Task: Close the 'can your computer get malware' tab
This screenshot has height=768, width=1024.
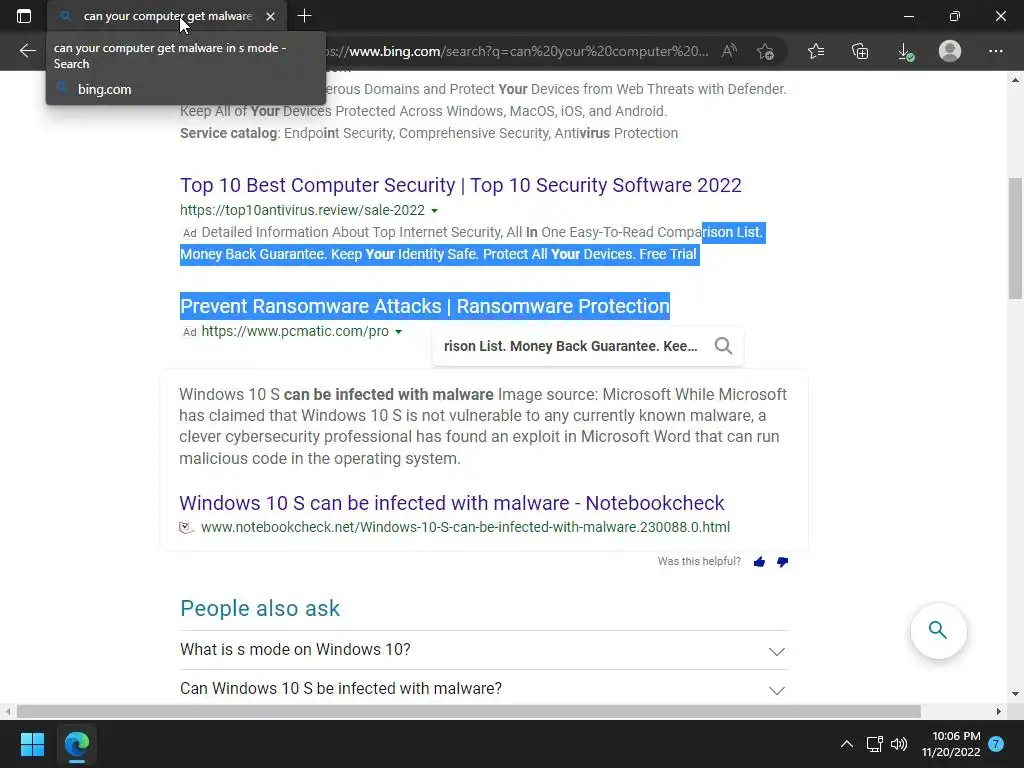Action: coord(270,16)
